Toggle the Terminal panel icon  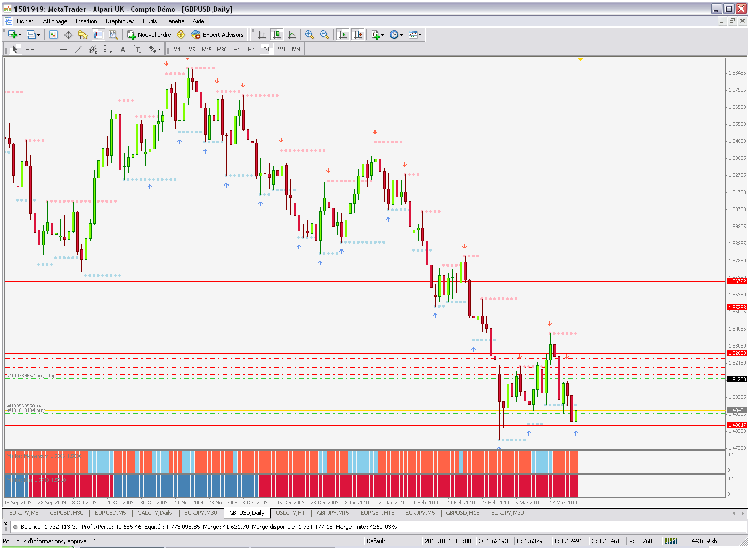pos(98,34)
